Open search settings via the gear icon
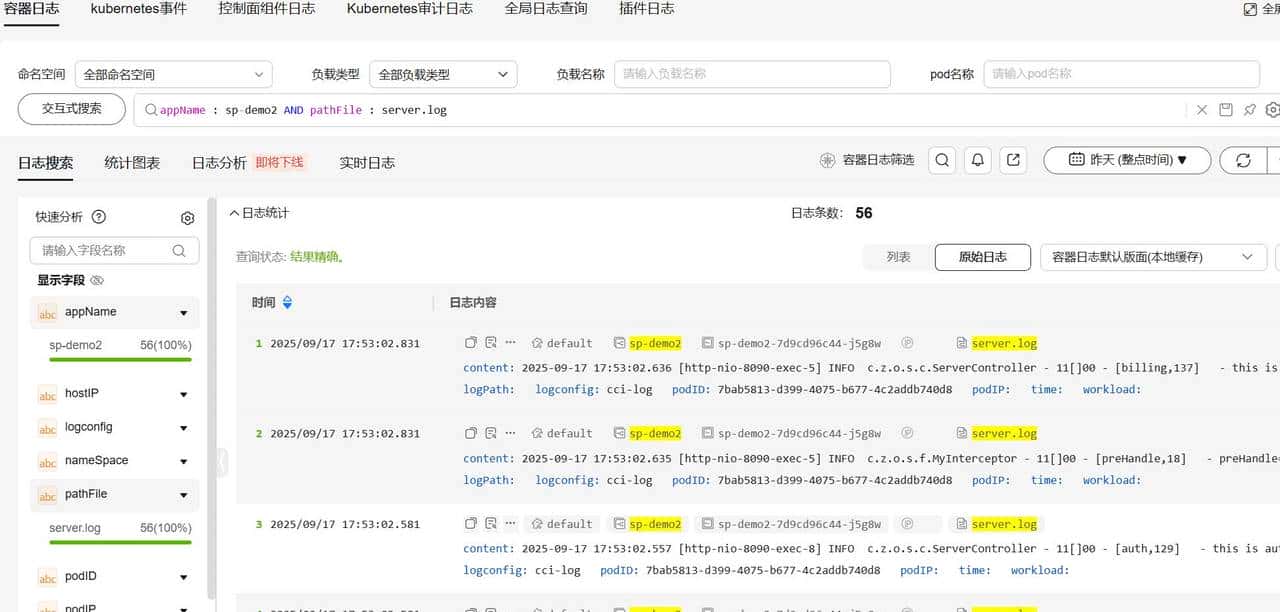Image resolution: width=1280 pixels, height=612 pixels. click(x=1272, y=110)
